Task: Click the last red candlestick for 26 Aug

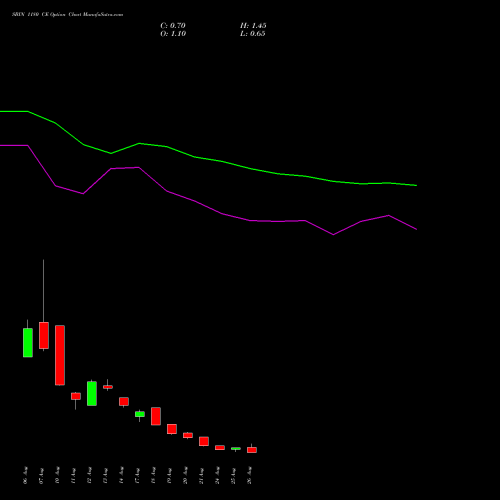Action: pos(252,450)
